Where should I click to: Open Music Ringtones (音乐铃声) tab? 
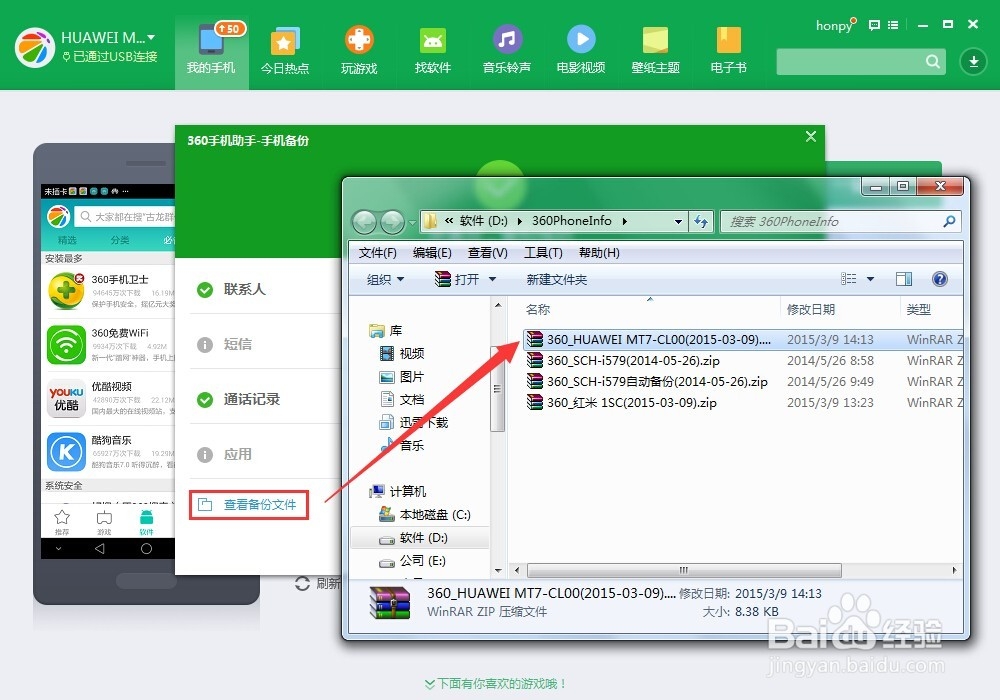pos(507,50)
